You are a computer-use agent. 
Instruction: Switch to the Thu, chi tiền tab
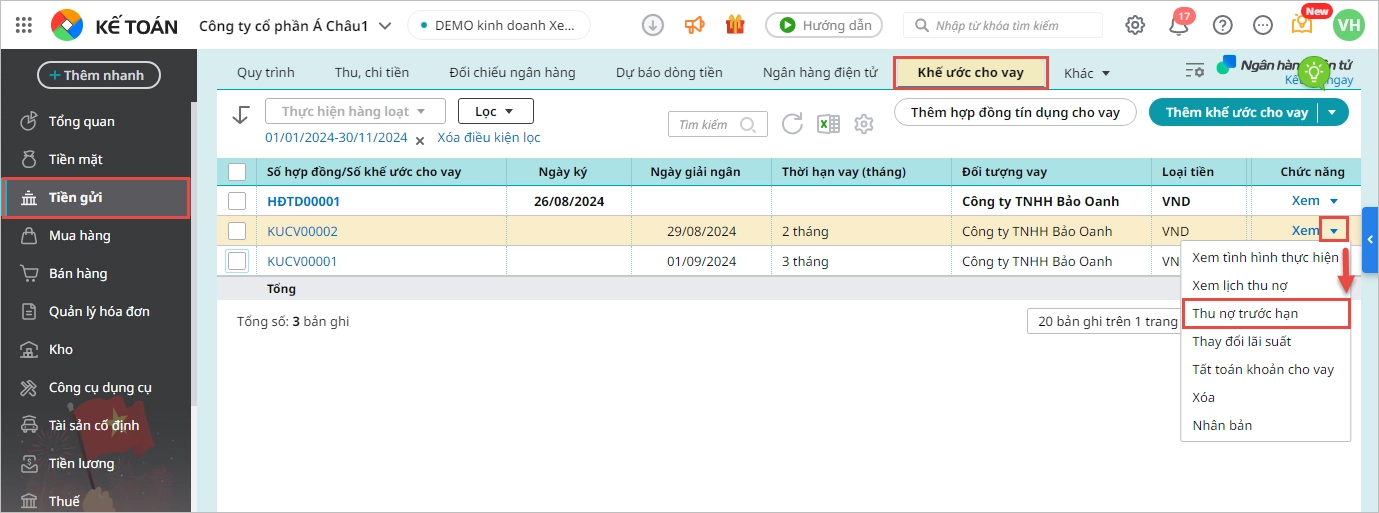[x=372, y=72]
